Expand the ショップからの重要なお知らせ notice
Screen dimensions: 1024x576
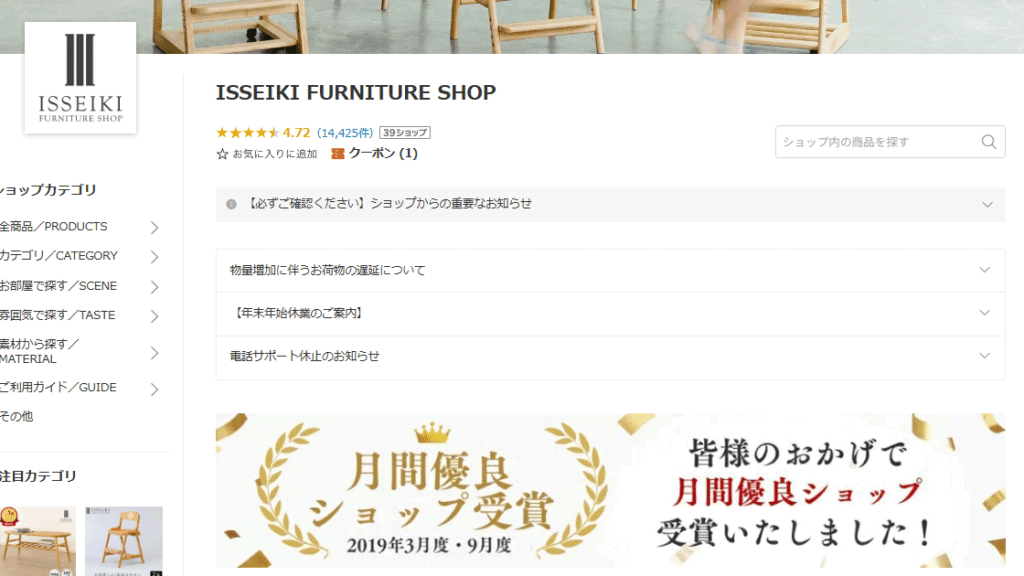611,204
